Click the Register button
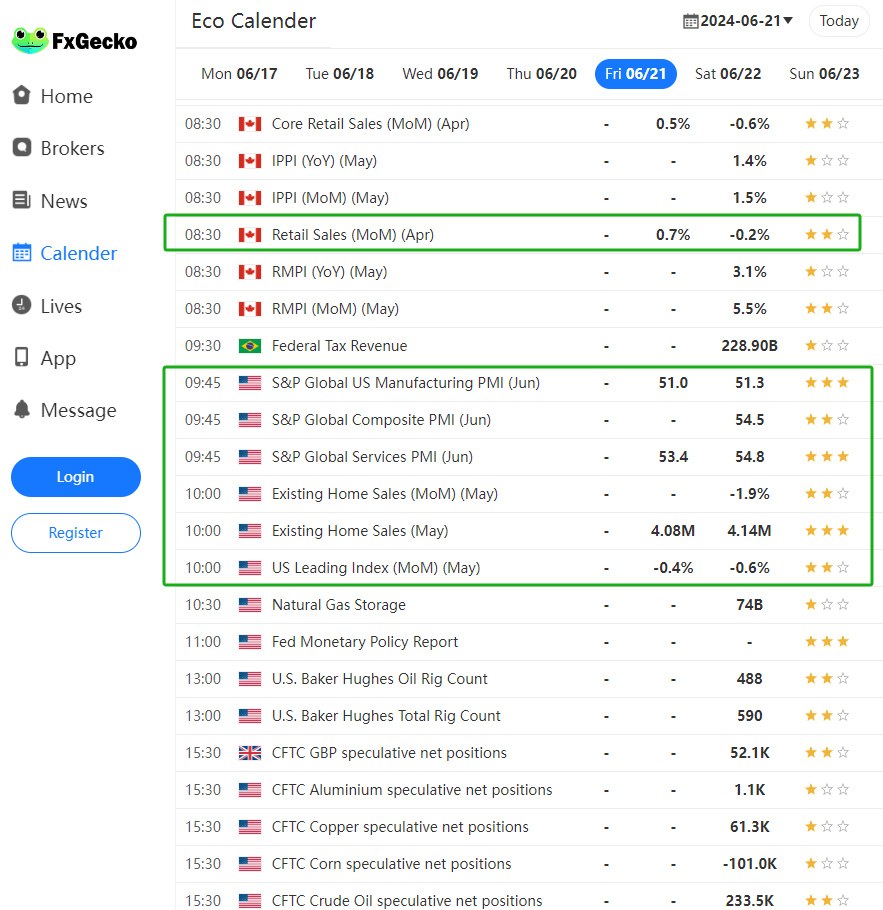The image size is (883, 910). 75,533
